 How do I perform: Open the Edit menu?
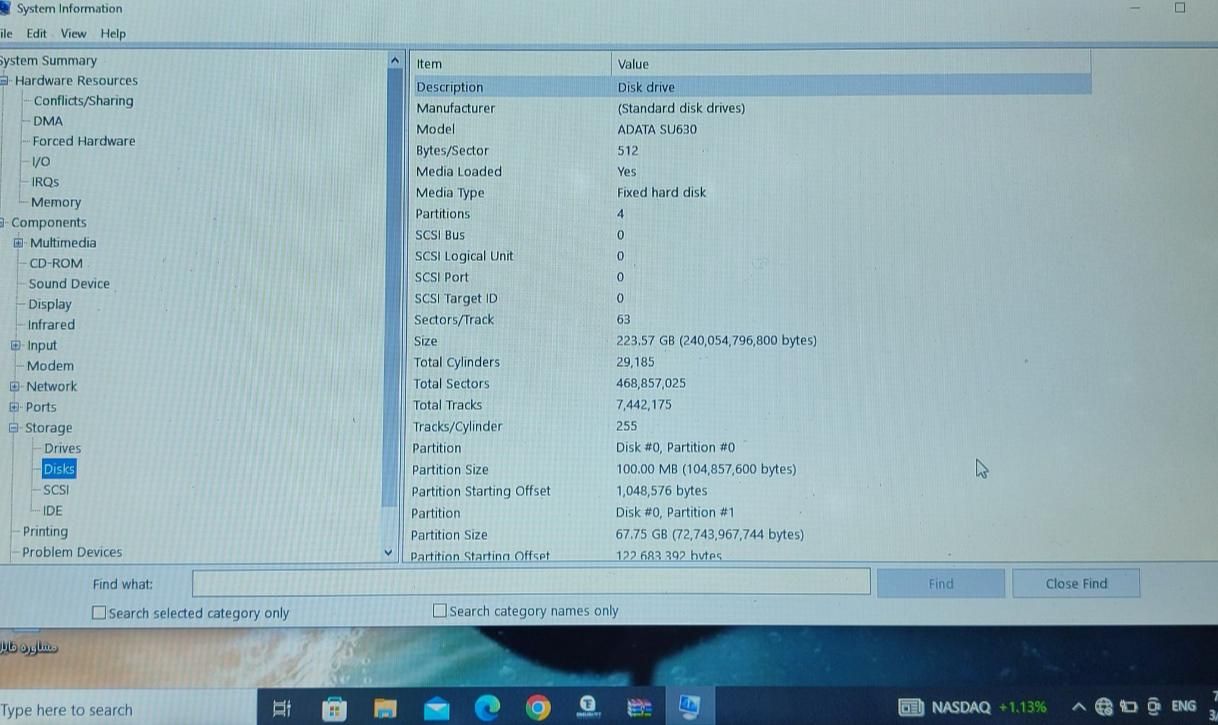tap(36, 33)
